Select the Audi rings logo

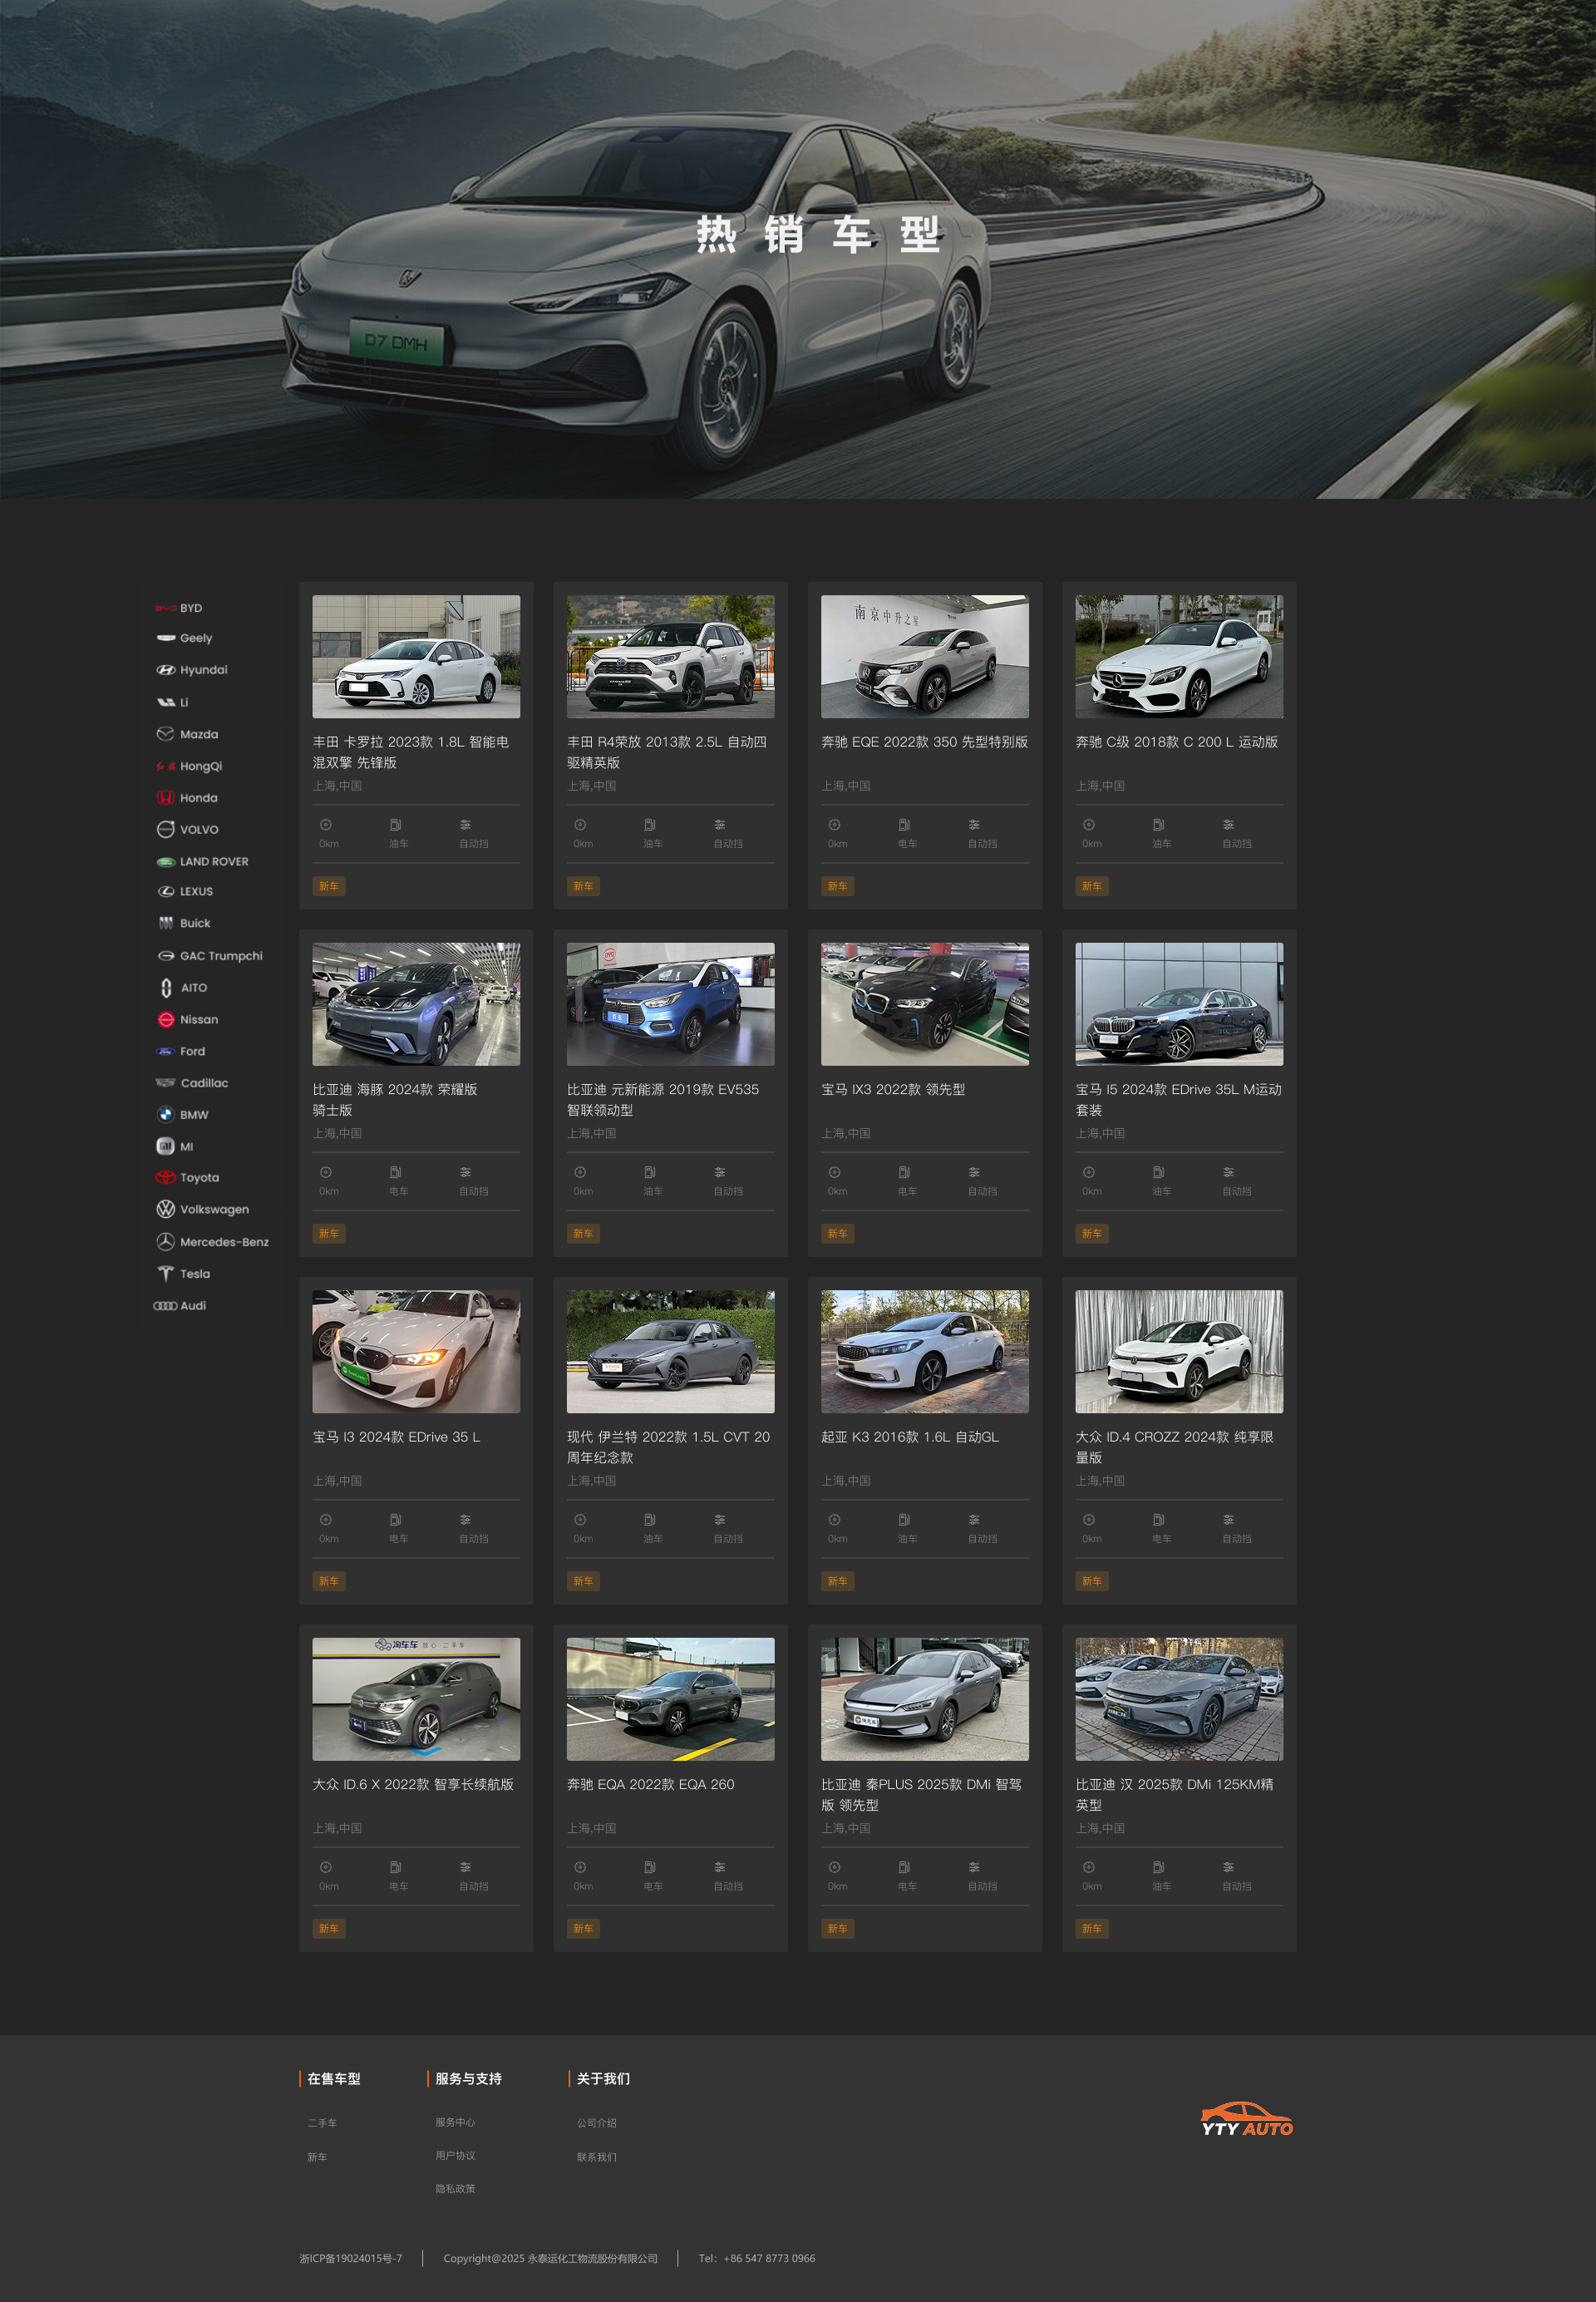point(165,1305)
